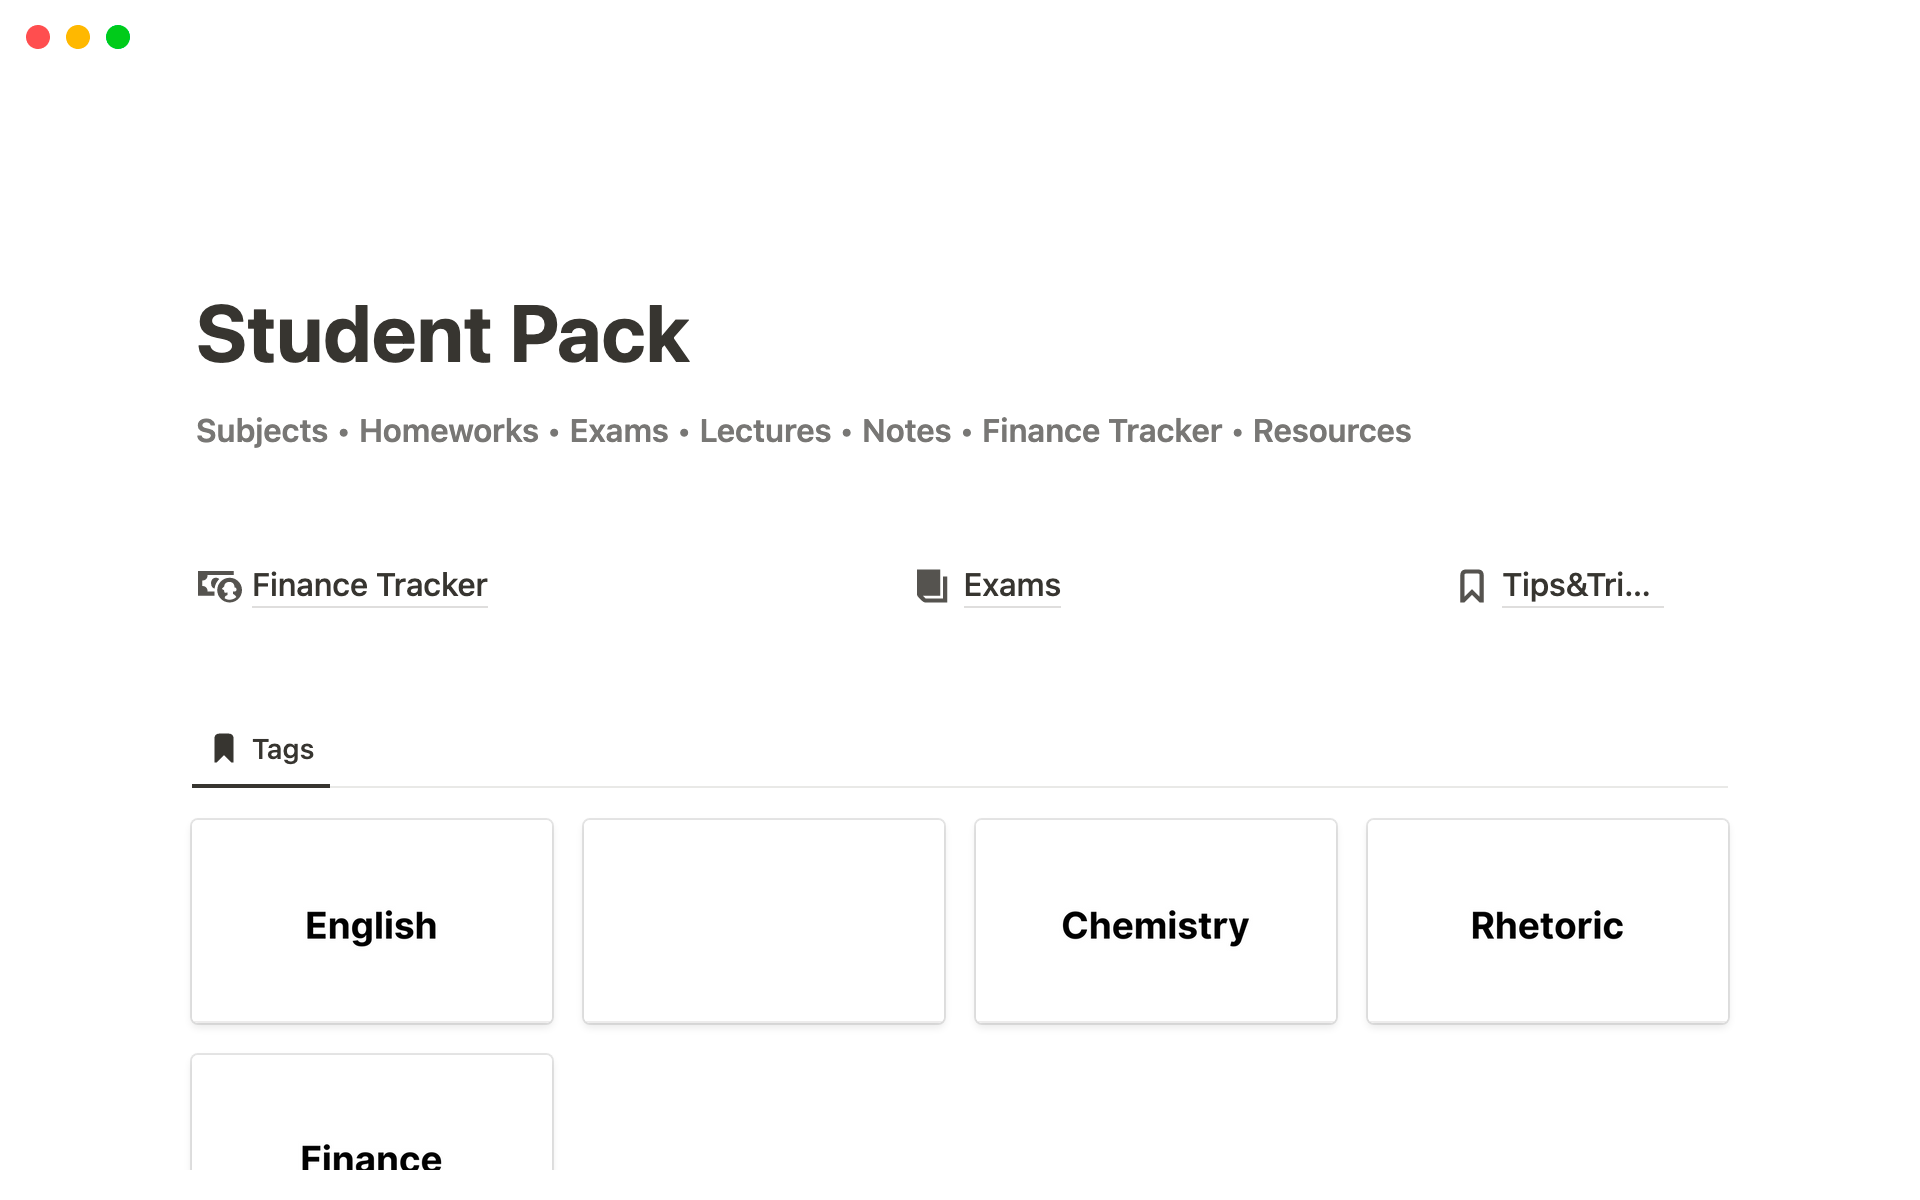This screenshot has height=1200, width=1920.
Task: Click the red close window button
Action: pyautogui.click(x=38, y=37)
